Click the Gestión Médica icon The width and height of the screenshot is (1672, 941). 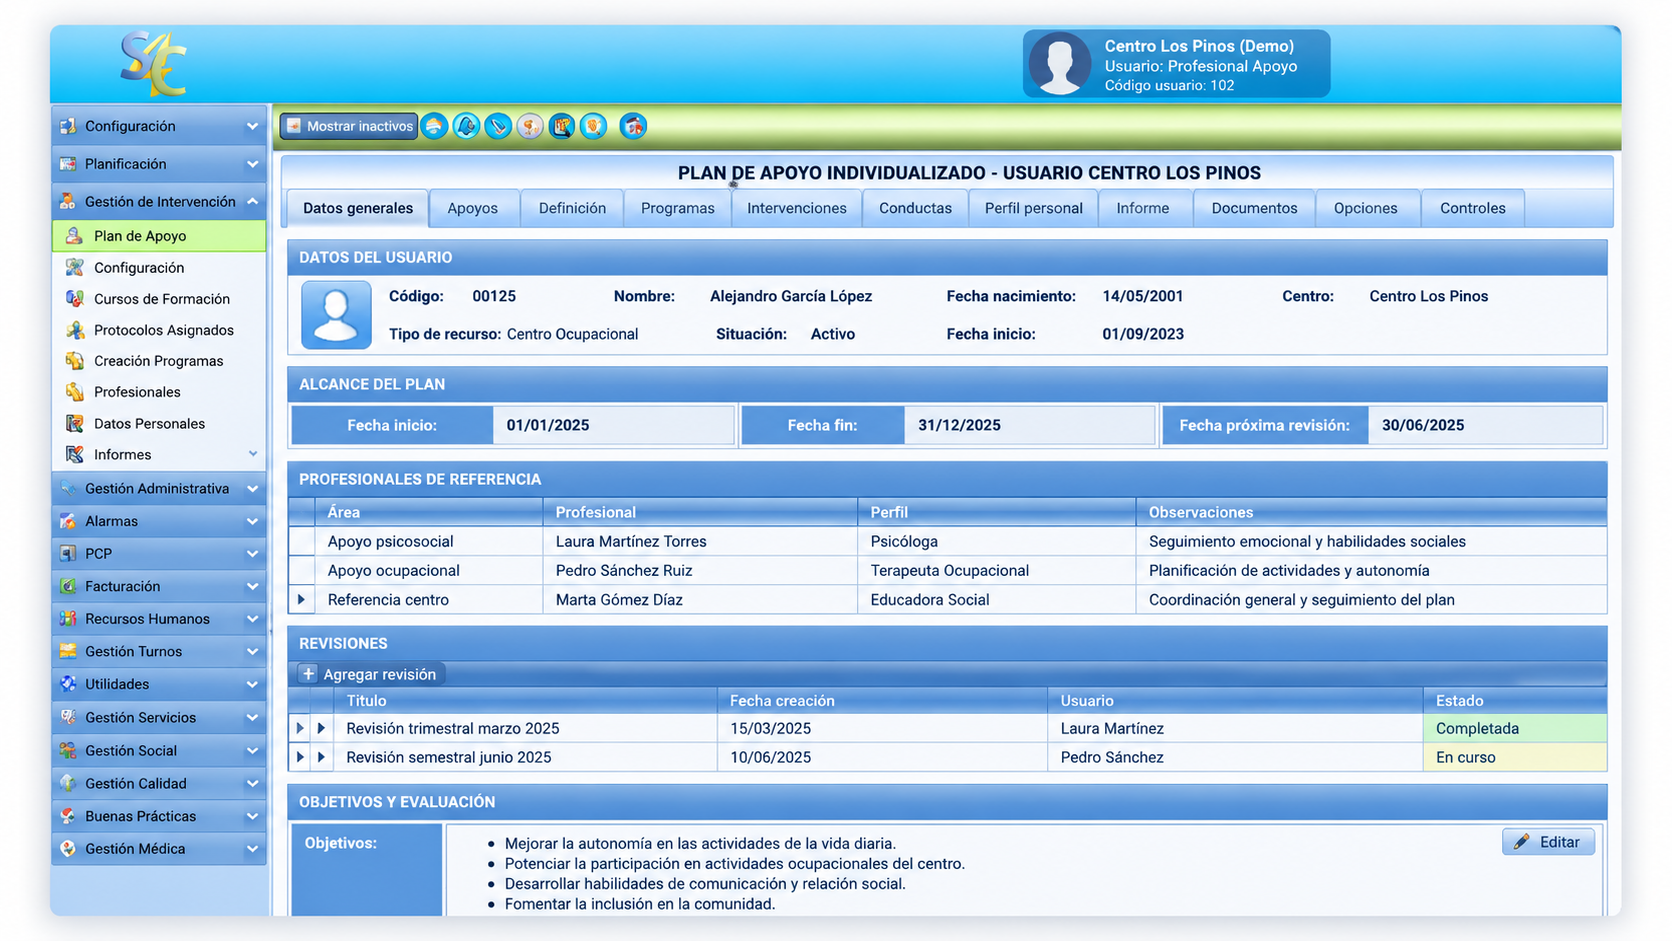(x=68, y=848)
